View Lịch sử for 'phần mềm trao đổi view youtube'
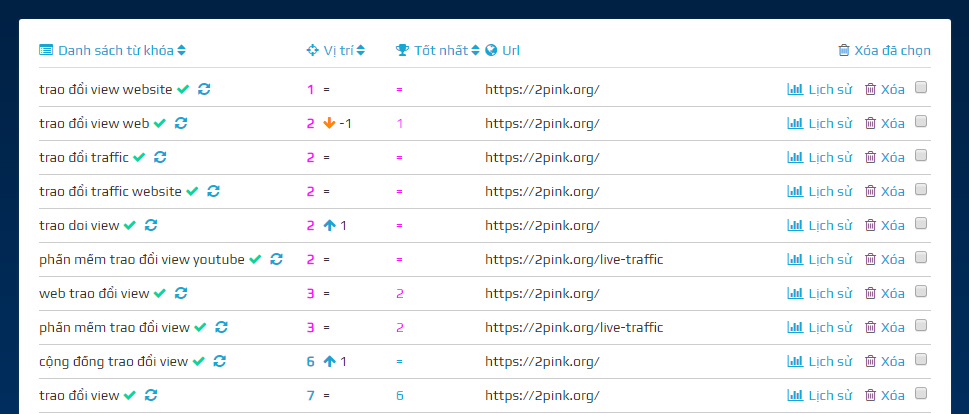 click(x=819, y=259)
